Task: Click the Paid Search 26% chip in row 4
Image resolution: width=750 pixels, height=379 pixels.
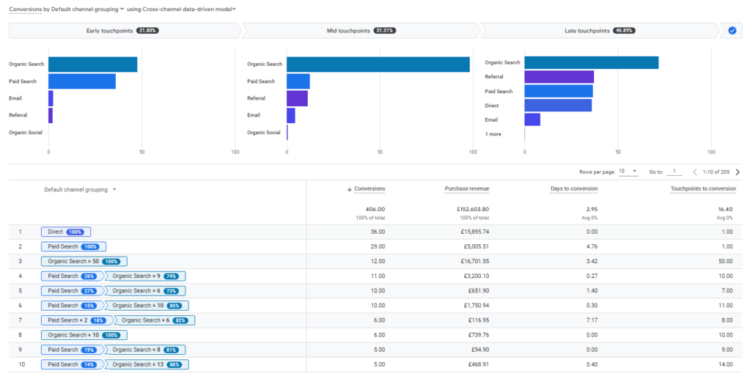Action: [x=72, y=276]
